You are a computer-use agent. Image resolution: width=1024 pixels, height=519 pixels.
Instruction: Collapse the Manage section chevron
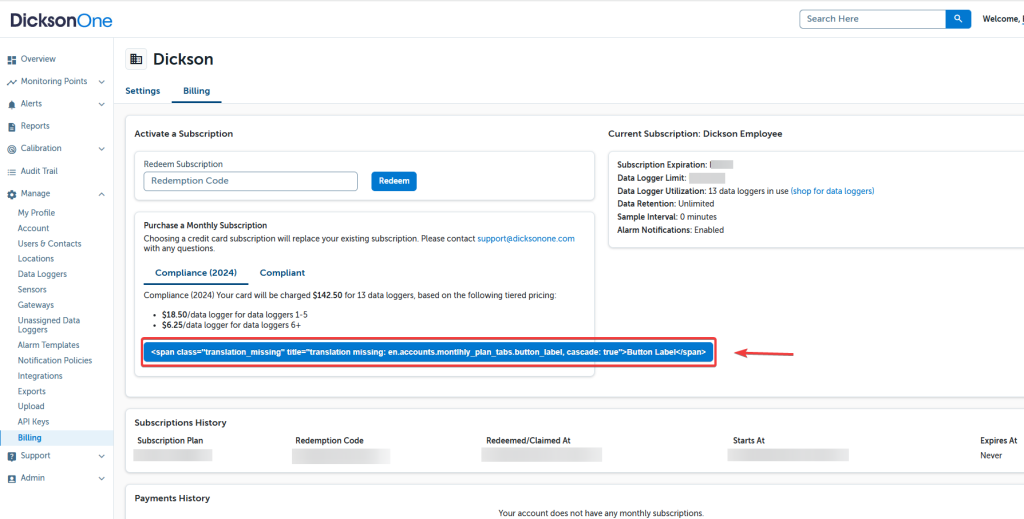pyautogui.click(x=102, y=194)
